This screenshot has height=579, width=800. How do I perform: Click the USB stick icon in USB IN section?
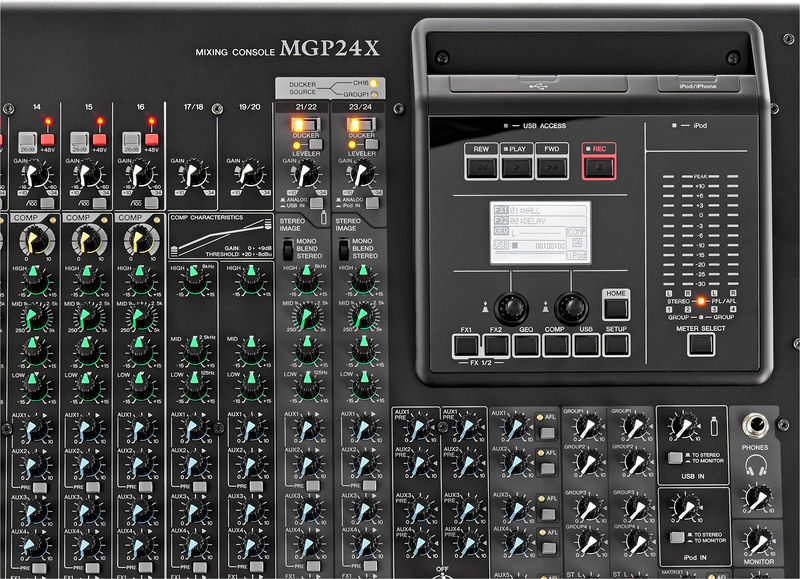coord(714,426)
